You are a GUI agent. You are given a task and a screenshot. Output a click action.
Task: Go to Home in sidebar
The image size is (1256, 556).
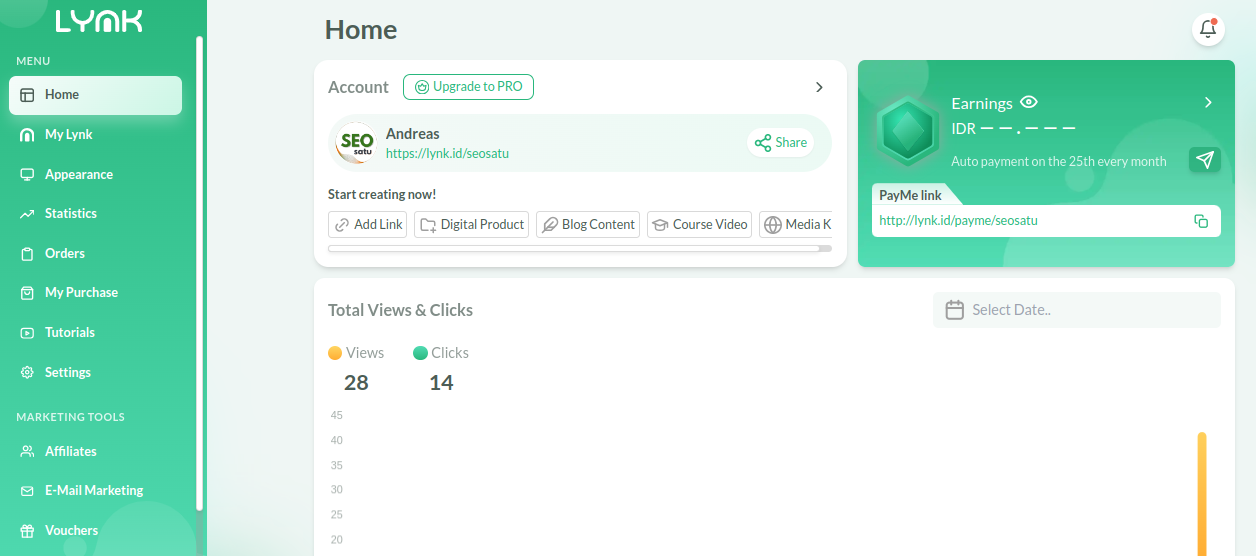coord(96,95)
